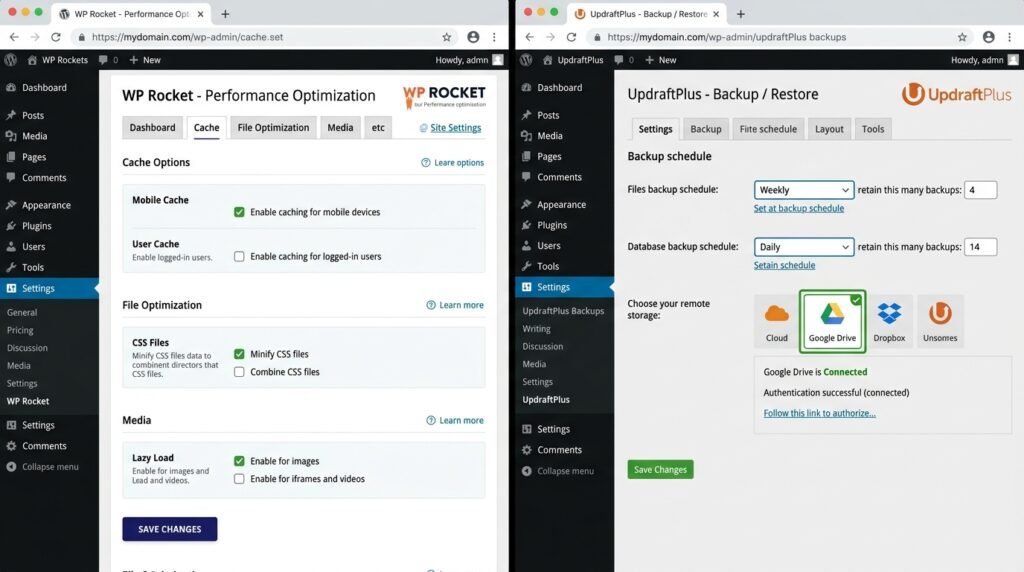1024x572 pixels.
Task: Reload the UpdraftPlus browser page
Action: point(571,37)
